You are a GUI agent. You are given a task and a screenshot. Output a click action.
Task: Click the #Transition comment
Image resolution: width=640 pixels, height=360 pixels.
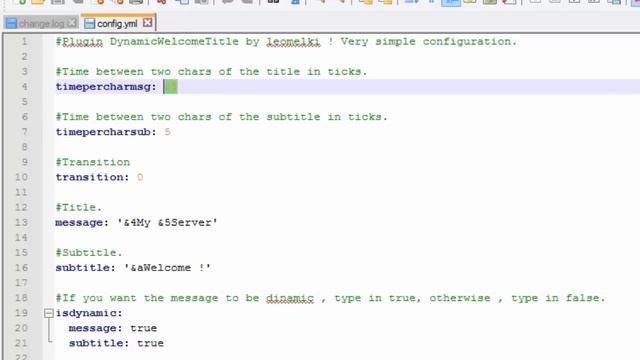coord(93,162)
